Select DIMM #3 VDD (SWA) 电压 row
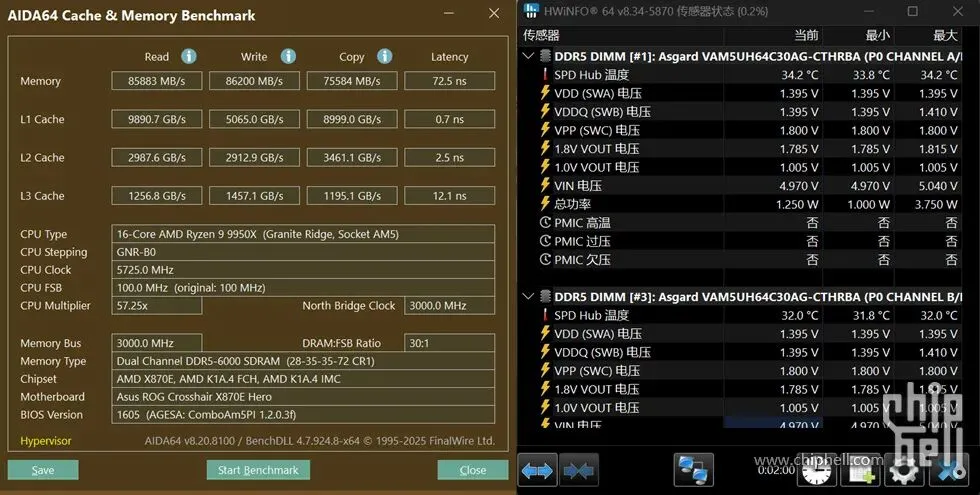 coord(741,334)
